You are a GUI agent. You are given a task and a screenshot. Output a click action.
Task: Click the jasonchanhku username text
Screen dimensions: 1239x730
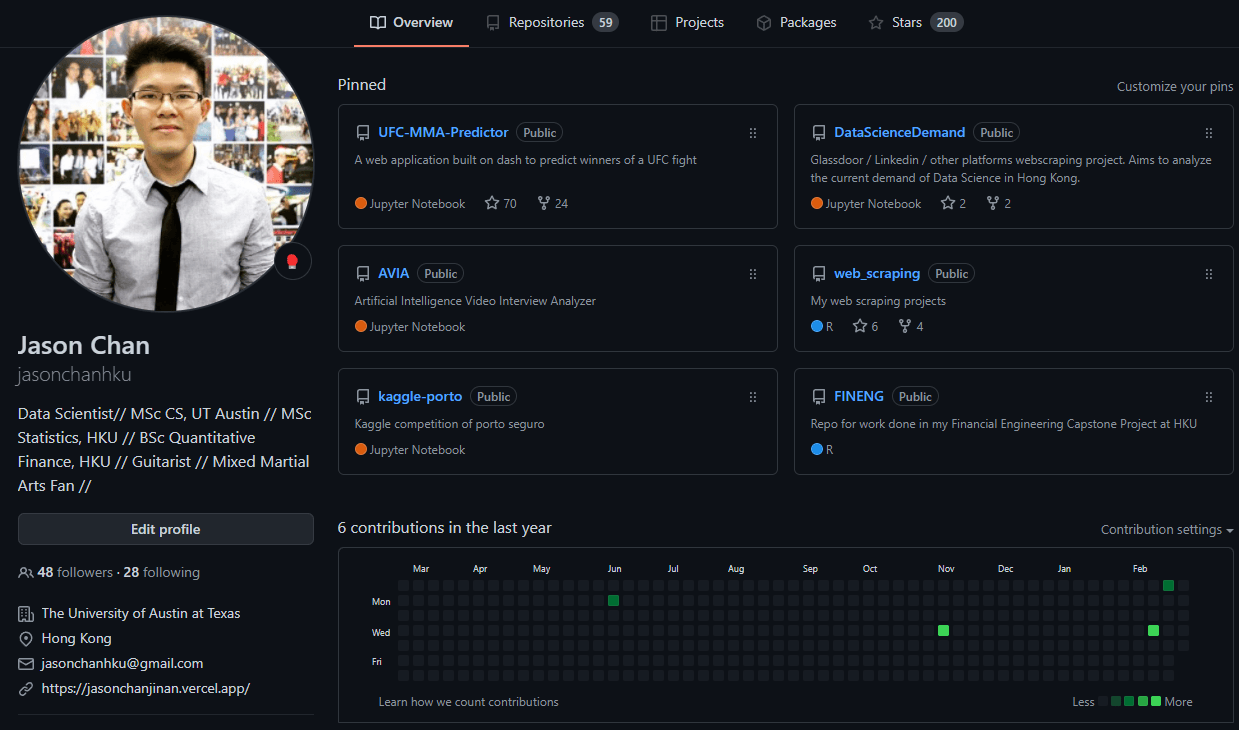coord(75,375)
